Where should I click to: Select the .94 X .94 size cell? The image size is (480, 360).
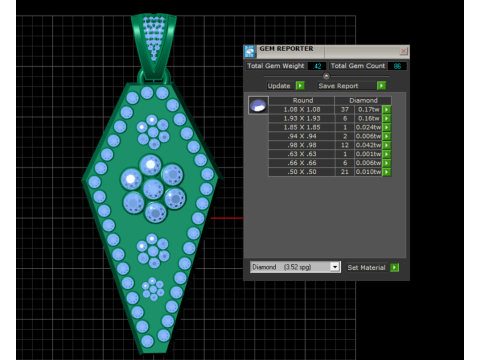point(302,136)
